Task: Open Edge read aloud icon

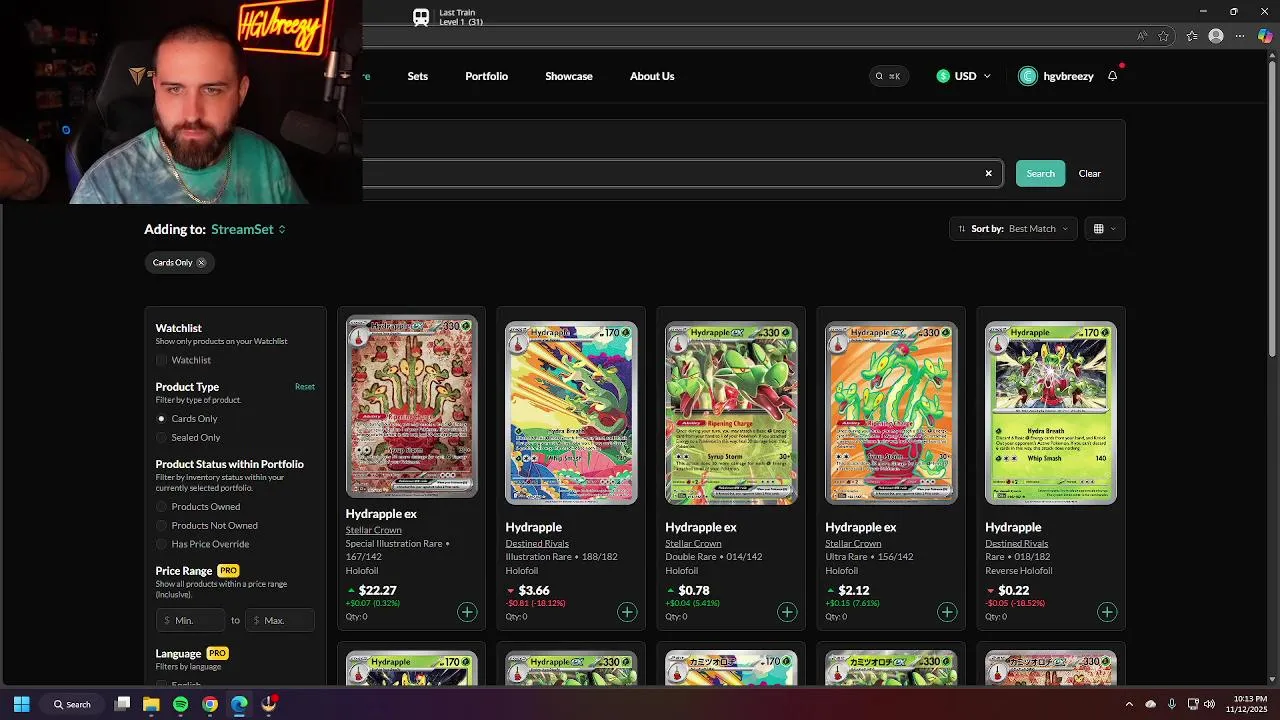Action: pos(1142,36)
